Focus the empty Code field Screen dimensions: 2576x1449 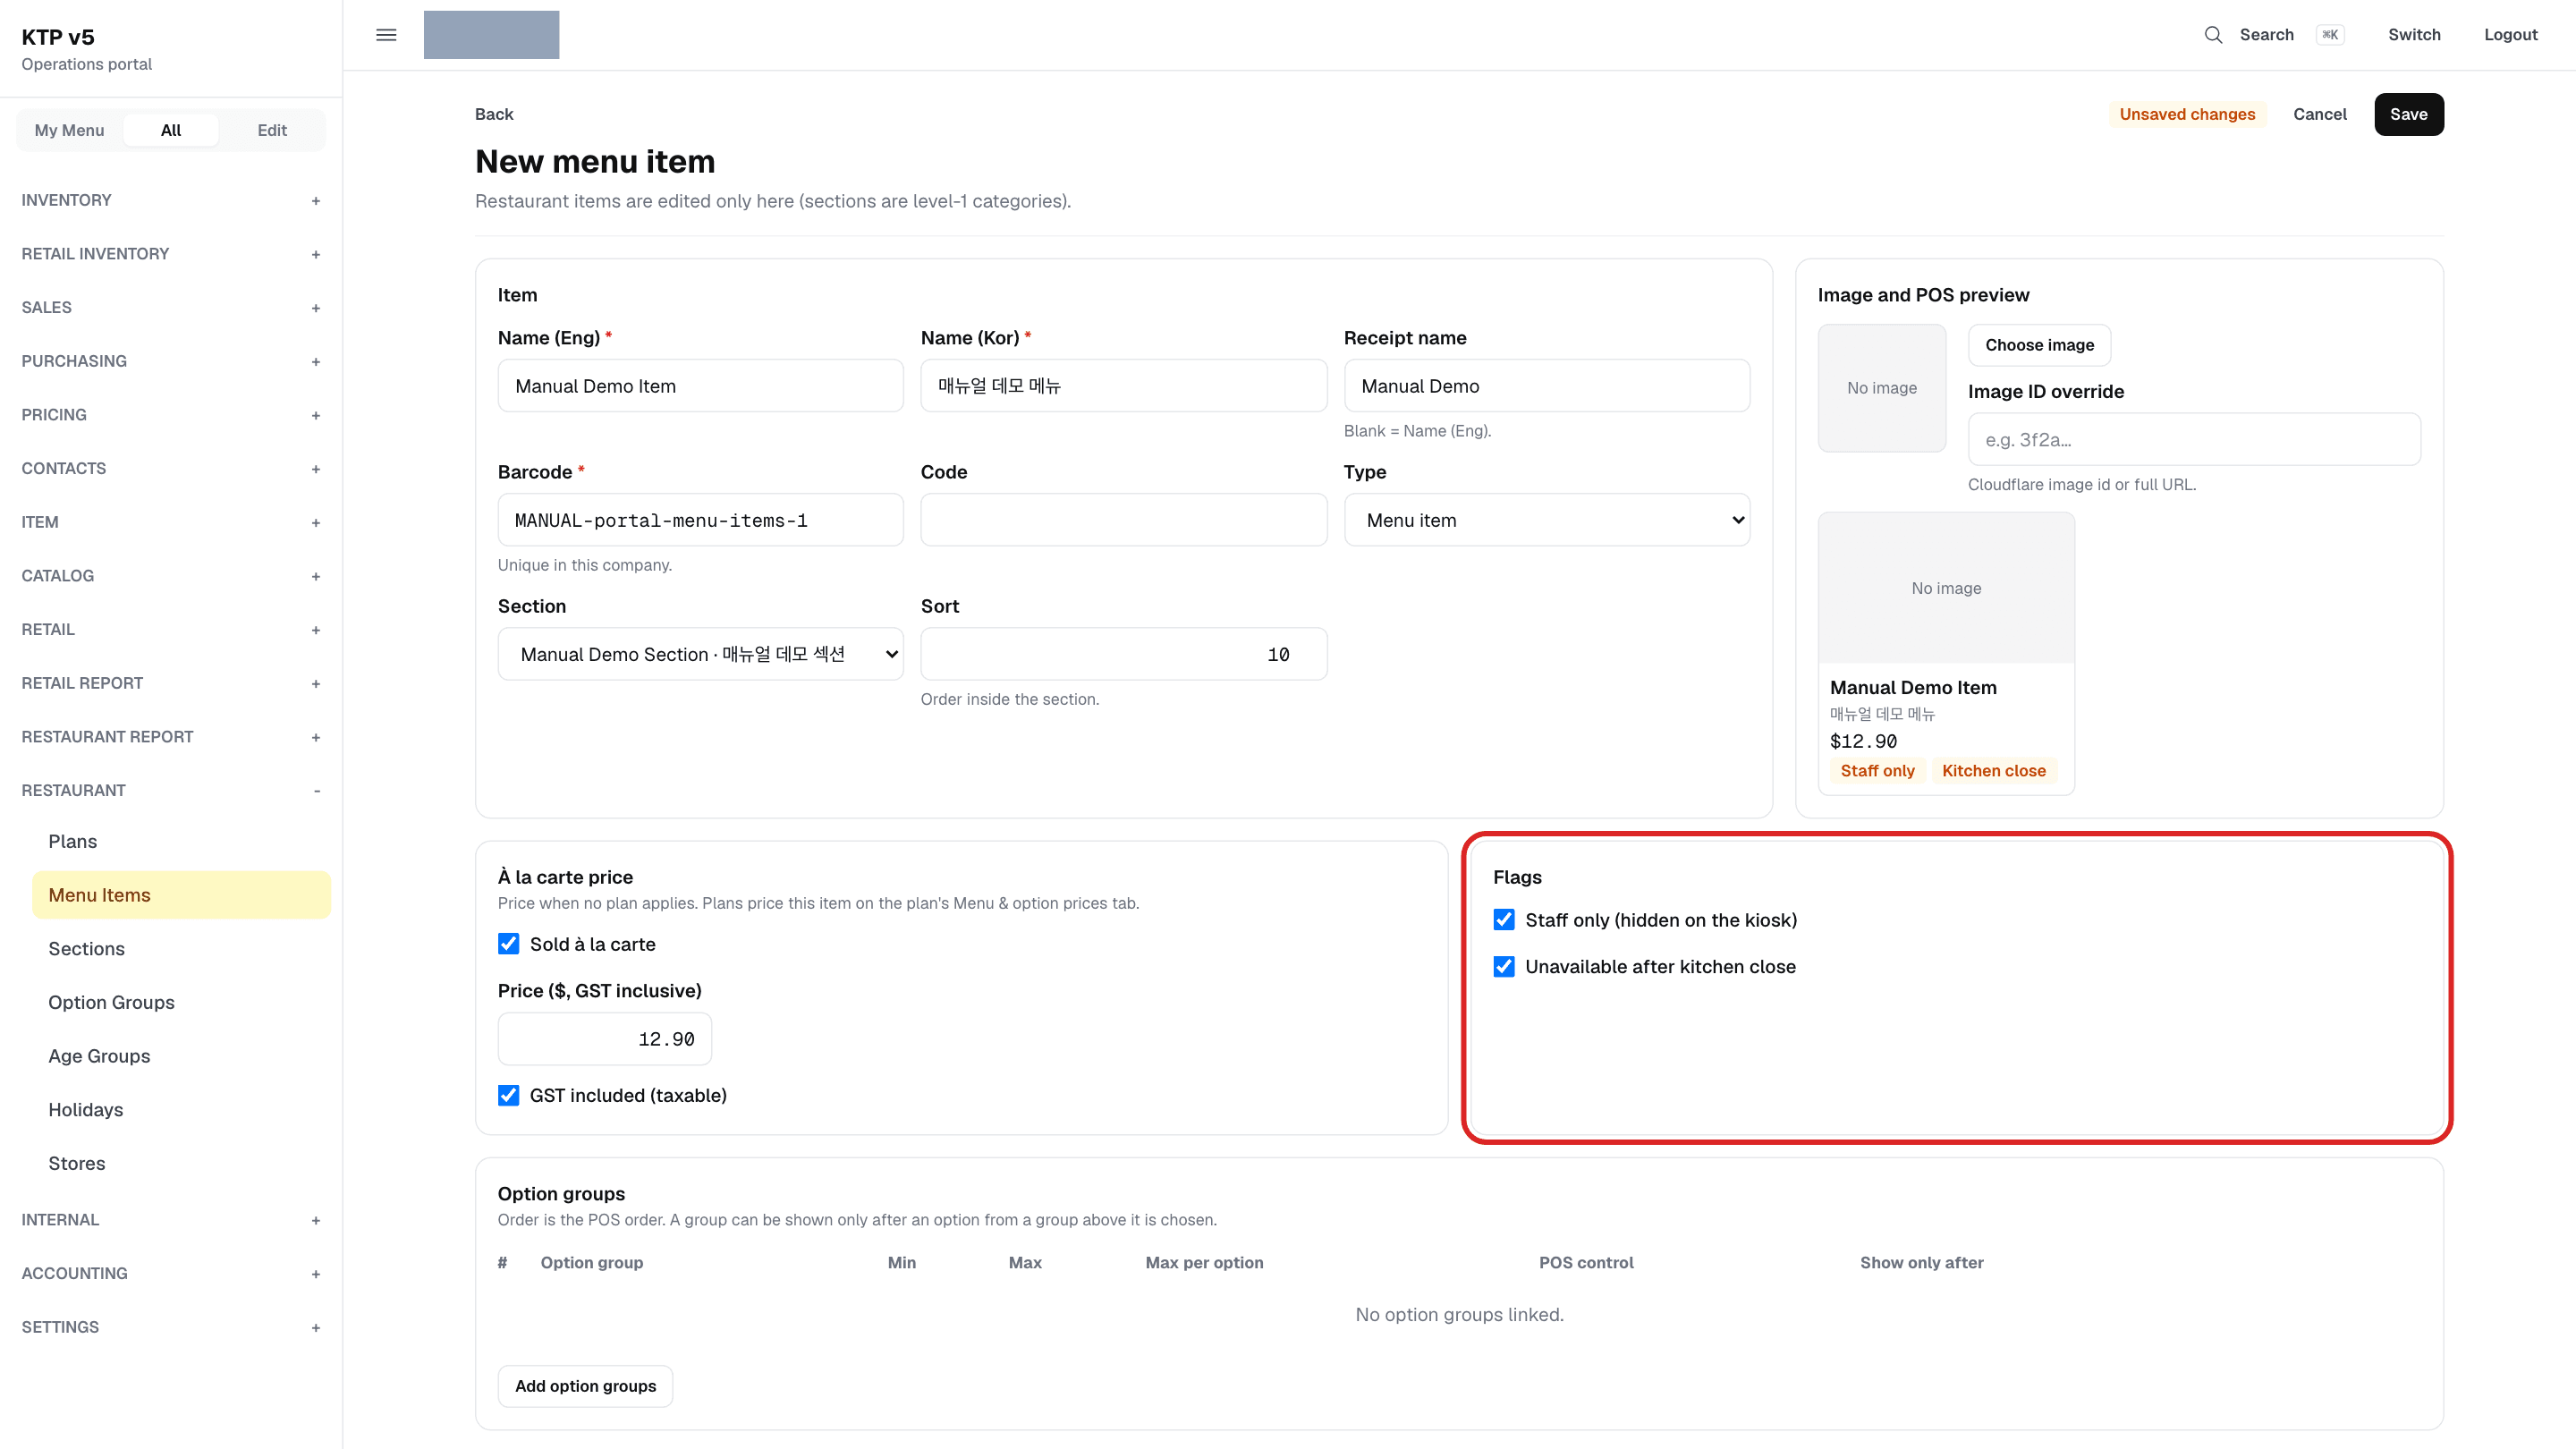click(x=1124, y=520)
